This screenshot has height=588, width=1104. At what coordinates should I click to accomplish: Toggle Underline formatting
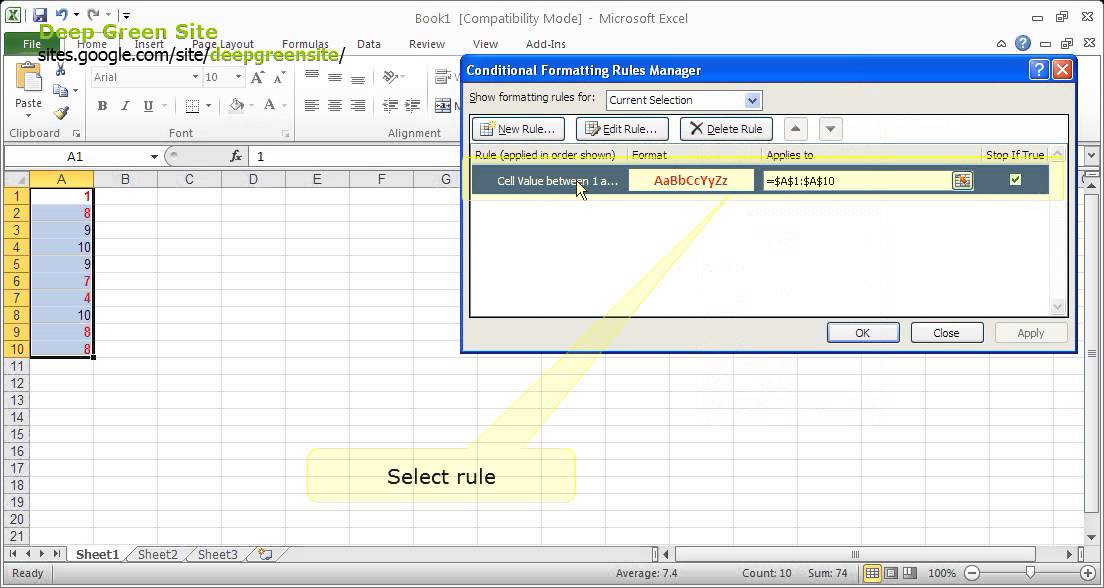148,106
